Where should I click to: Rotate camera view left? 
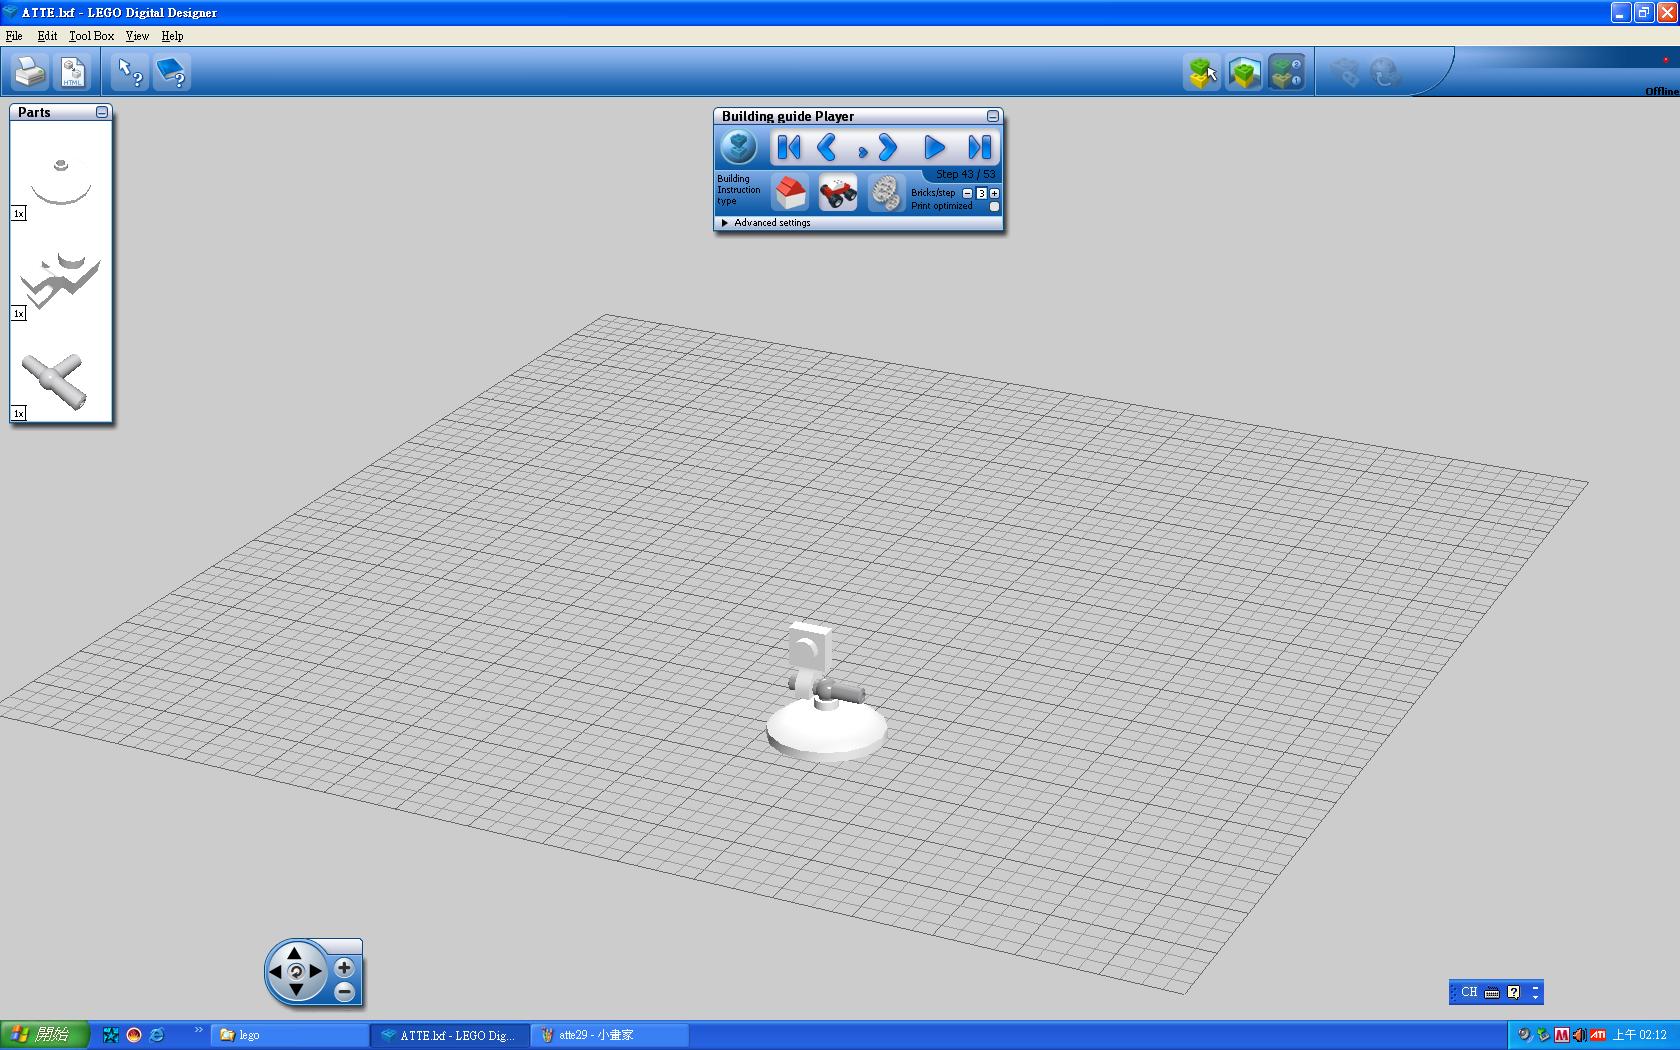click(275, 971)
